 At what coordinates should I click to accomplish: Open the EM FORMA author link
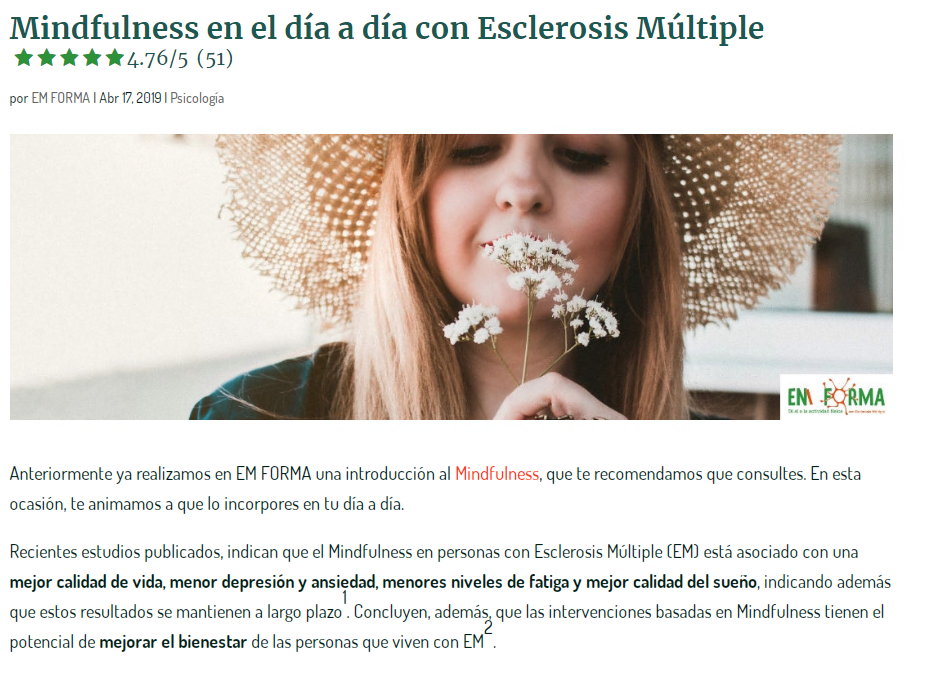pyautogui.click(x=60, y=98)
